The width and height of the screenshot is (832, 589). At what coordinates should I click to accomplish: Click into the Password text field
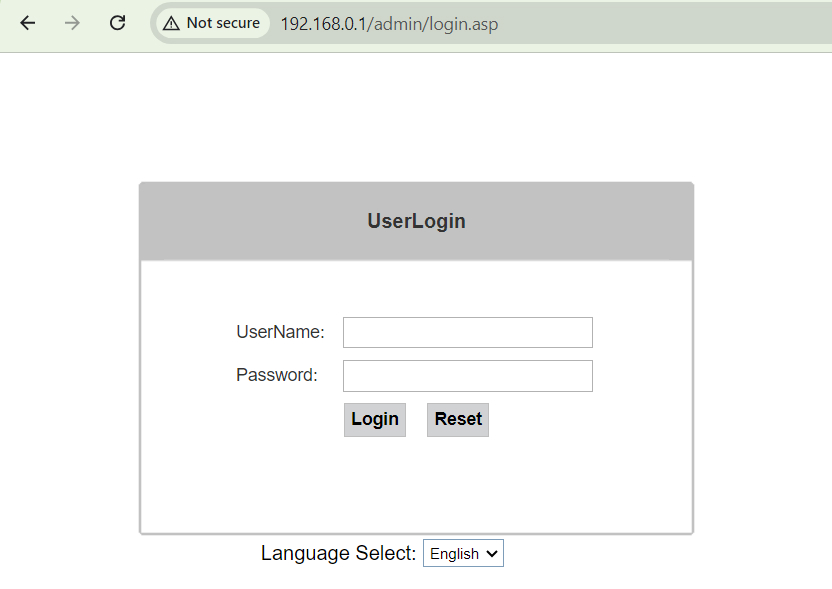pos(467,376)
